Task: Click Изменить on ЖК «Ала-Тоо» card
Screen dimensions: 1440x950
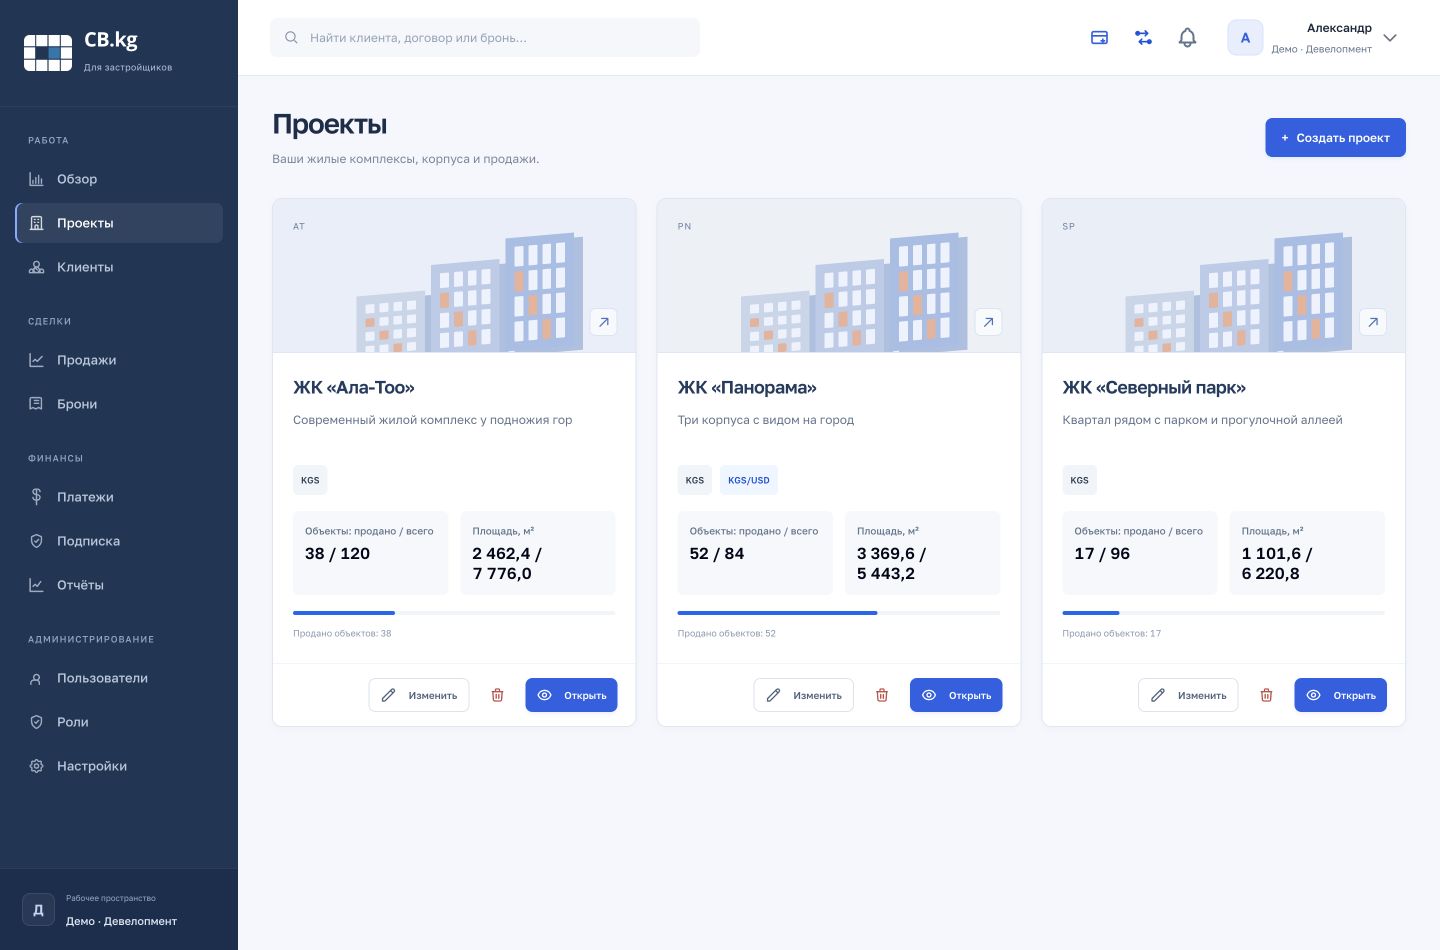Action: coord(419,695)
